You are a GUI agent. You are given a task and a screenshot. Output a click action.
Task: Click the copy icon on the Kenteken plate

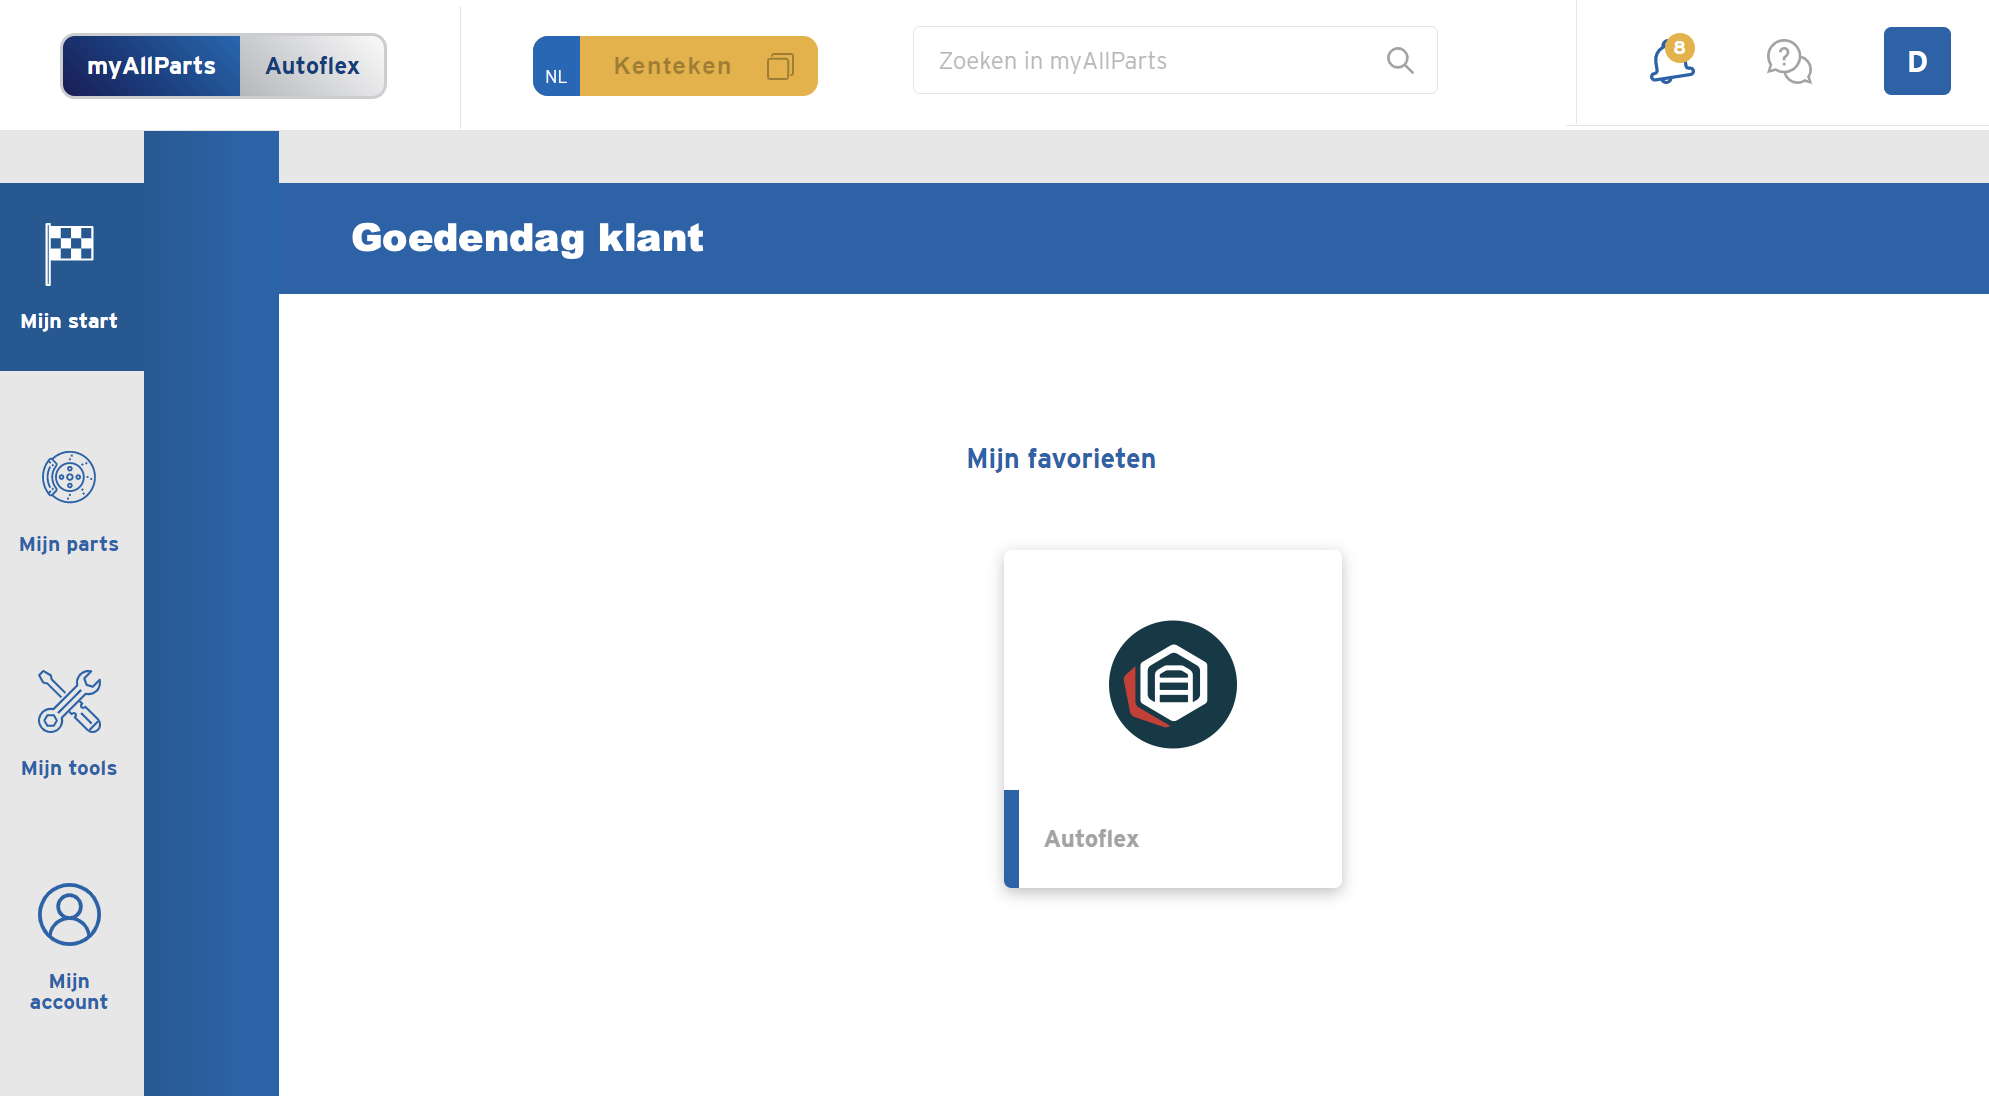[x=780, y=66]
